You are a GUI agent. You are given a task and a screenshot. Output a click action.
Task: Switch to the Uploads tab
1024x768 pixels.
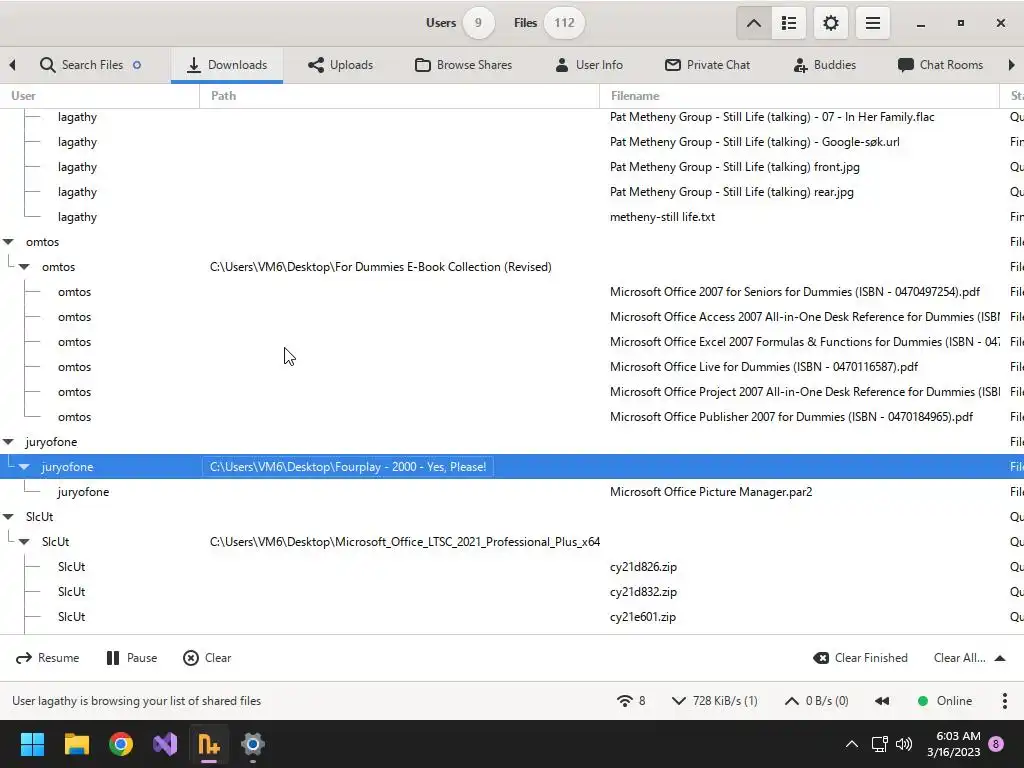click(x=340, y=65)
